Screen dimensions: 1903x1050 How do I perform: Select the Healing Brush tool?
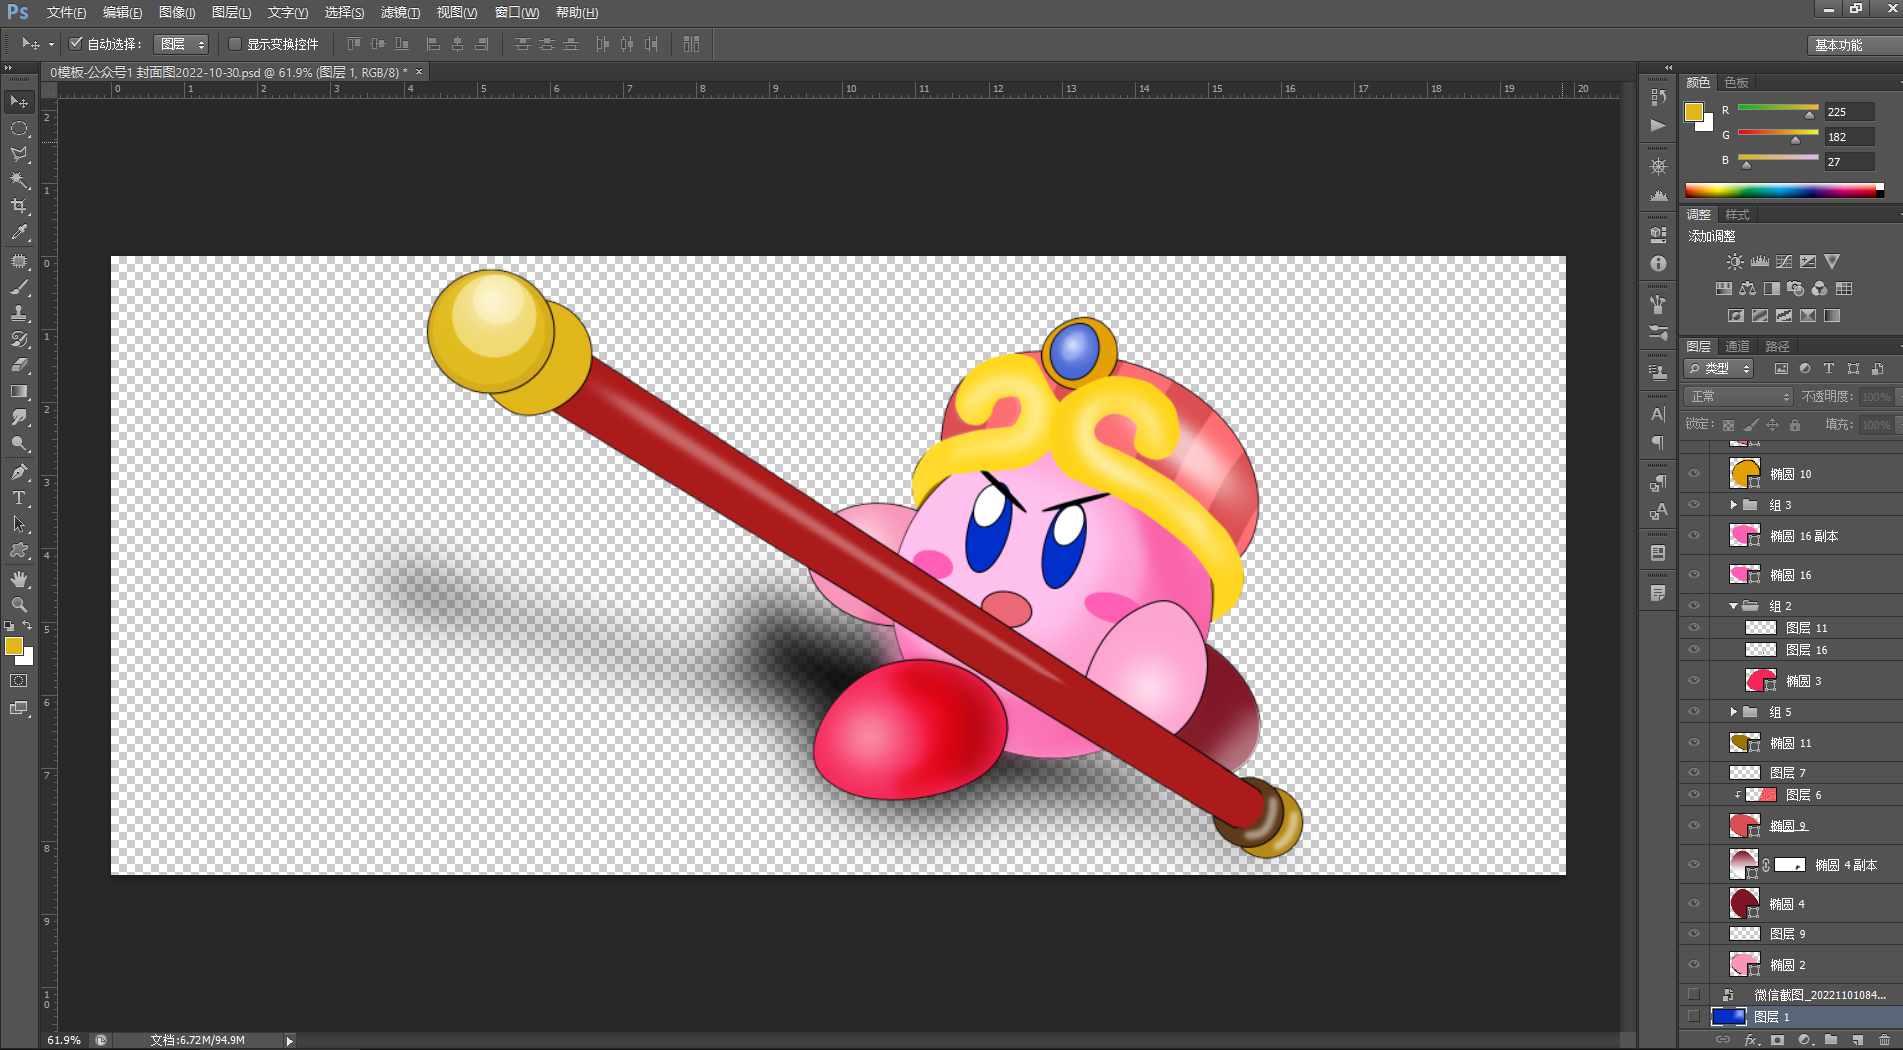click(19, 262)
